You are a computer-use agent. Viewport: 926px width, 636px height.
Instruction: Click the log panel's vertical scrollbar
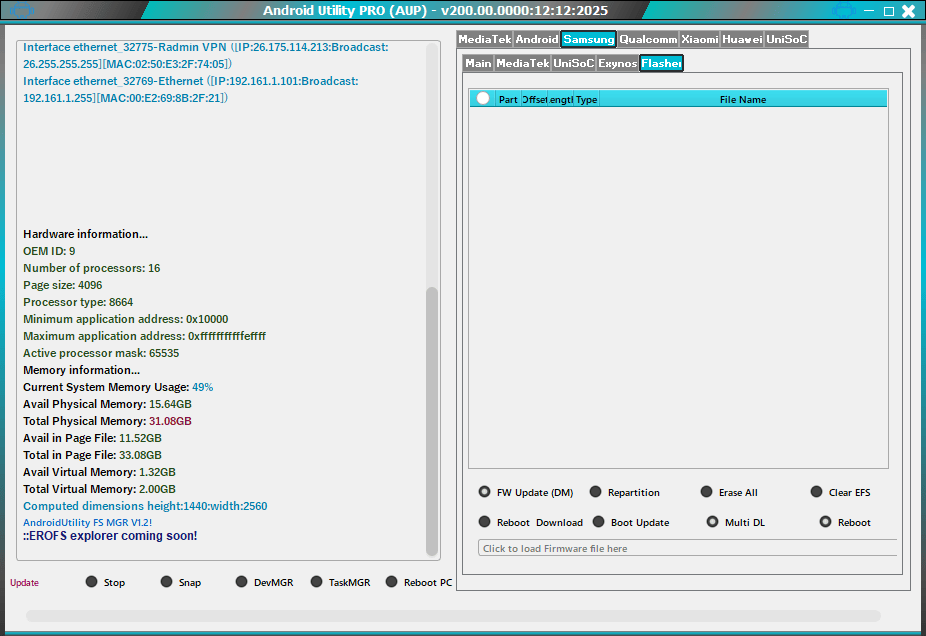click(x=432, y=420)
